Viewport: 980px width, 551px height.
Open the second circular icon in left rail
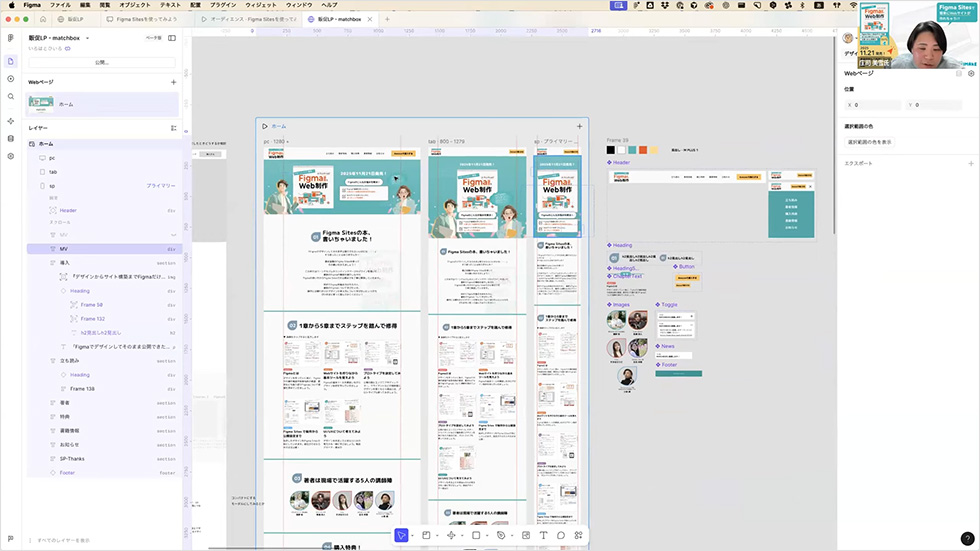click(x=11, y=79)
